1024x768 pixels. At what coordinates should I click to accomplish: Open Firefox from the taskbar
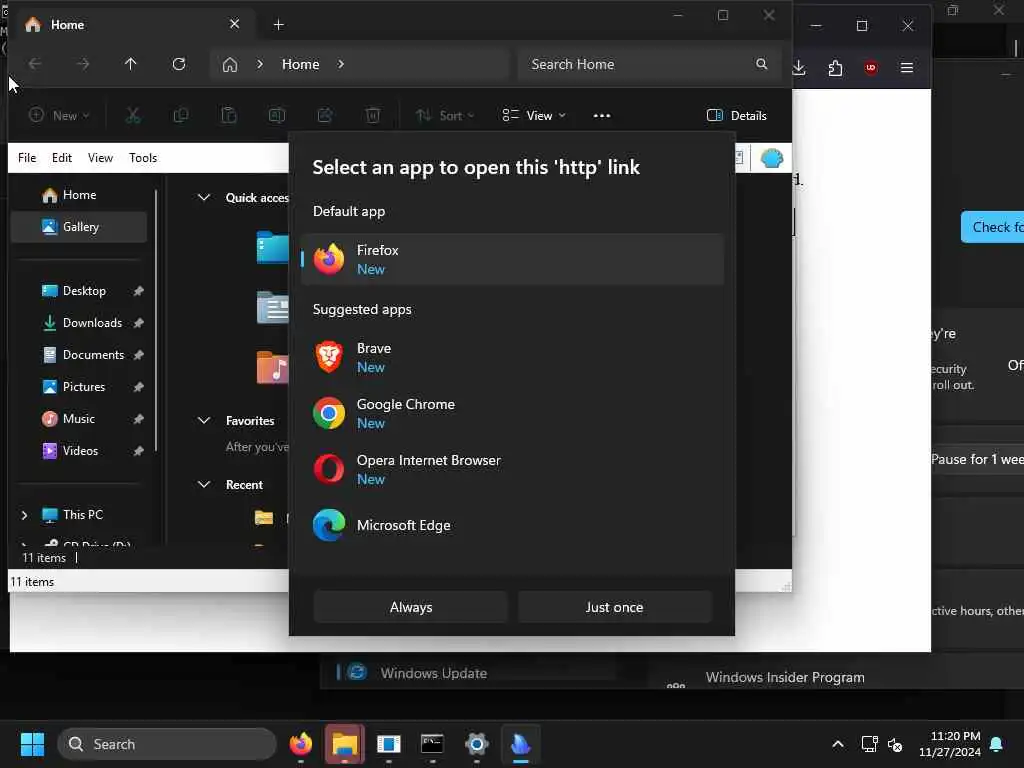pos(300,744)
